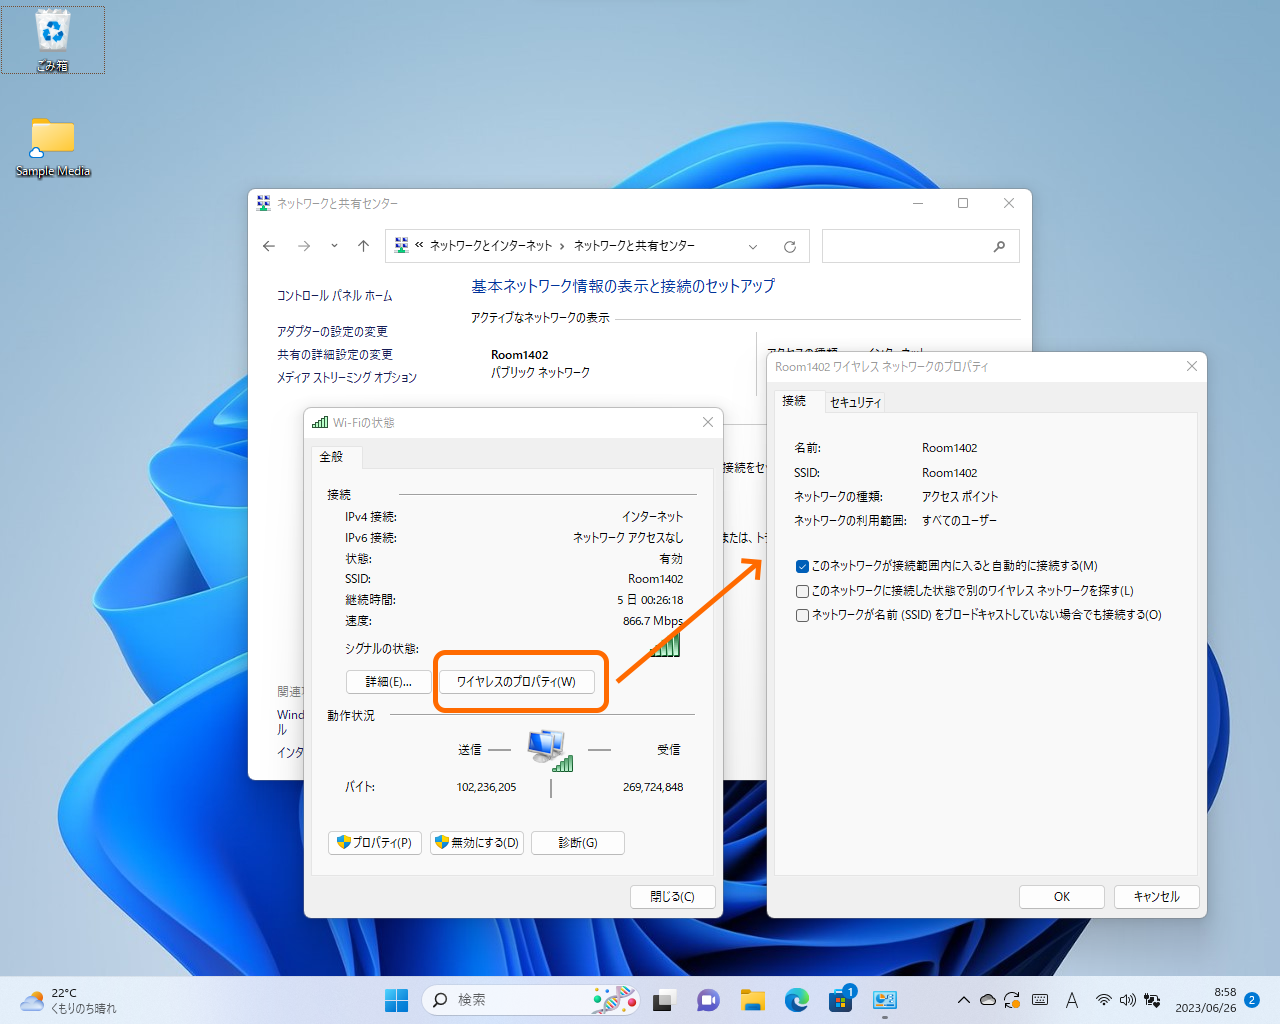The width and height of the screenshot is (1280, 1024).
Task: Expand hidden icons in the system tray
Action: pos(963,999)
